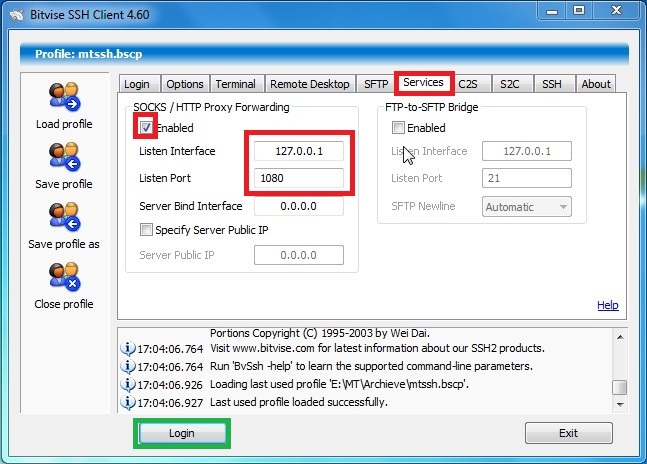The image size is (647, 464).
Task: Click the log panel scrollbar thumb
Action: point(620,387)
